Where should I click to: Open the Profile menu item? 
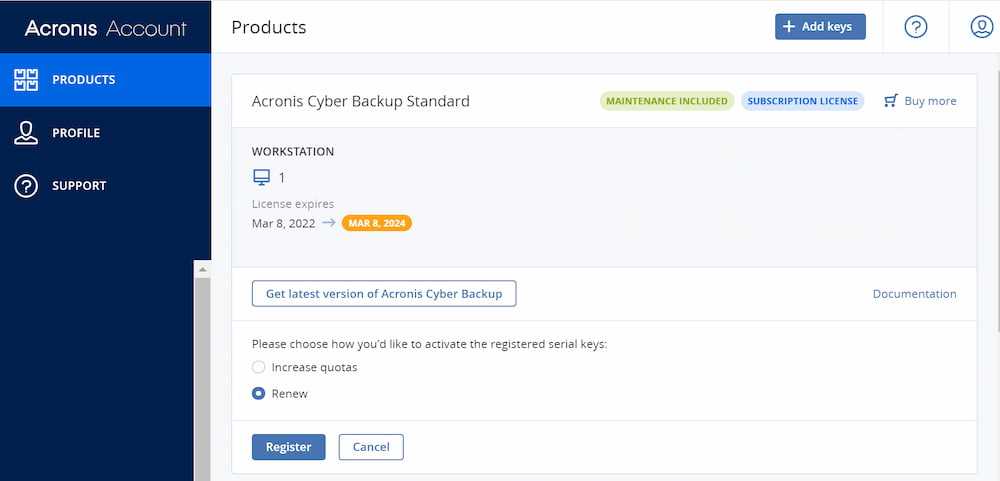(76, 133)
